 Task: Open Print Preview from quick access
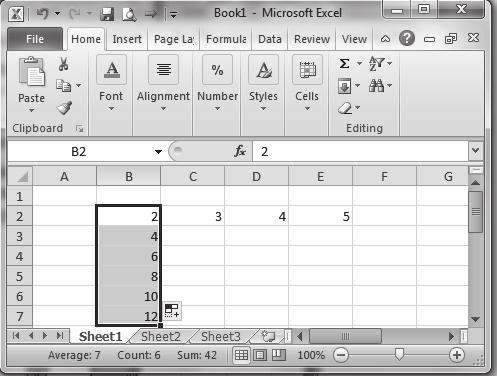click(x=129, y=14)
